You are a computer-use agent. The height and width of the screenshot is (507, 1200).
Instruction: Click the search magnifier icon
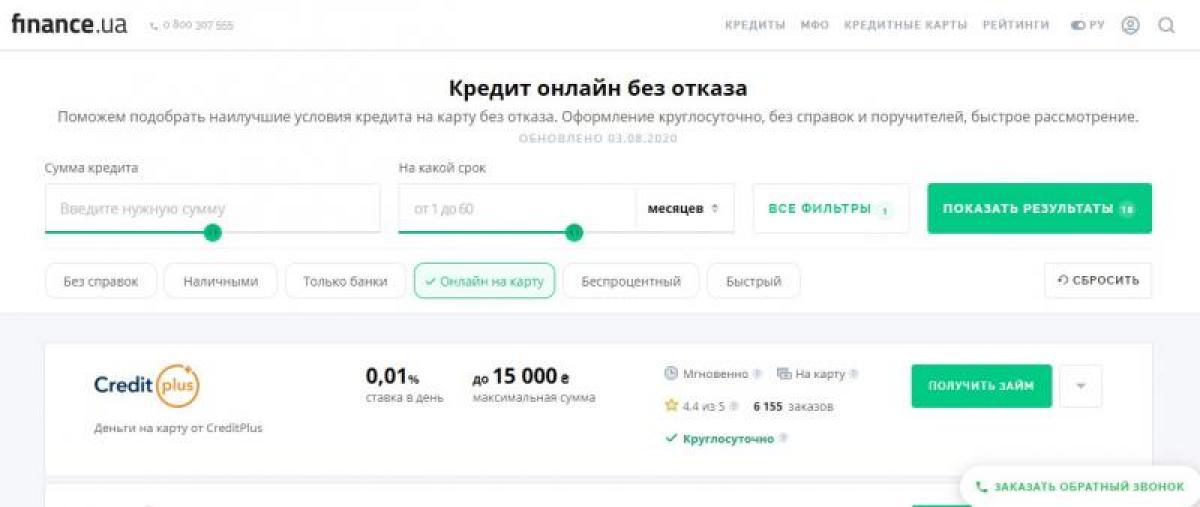click(1166, 25)
